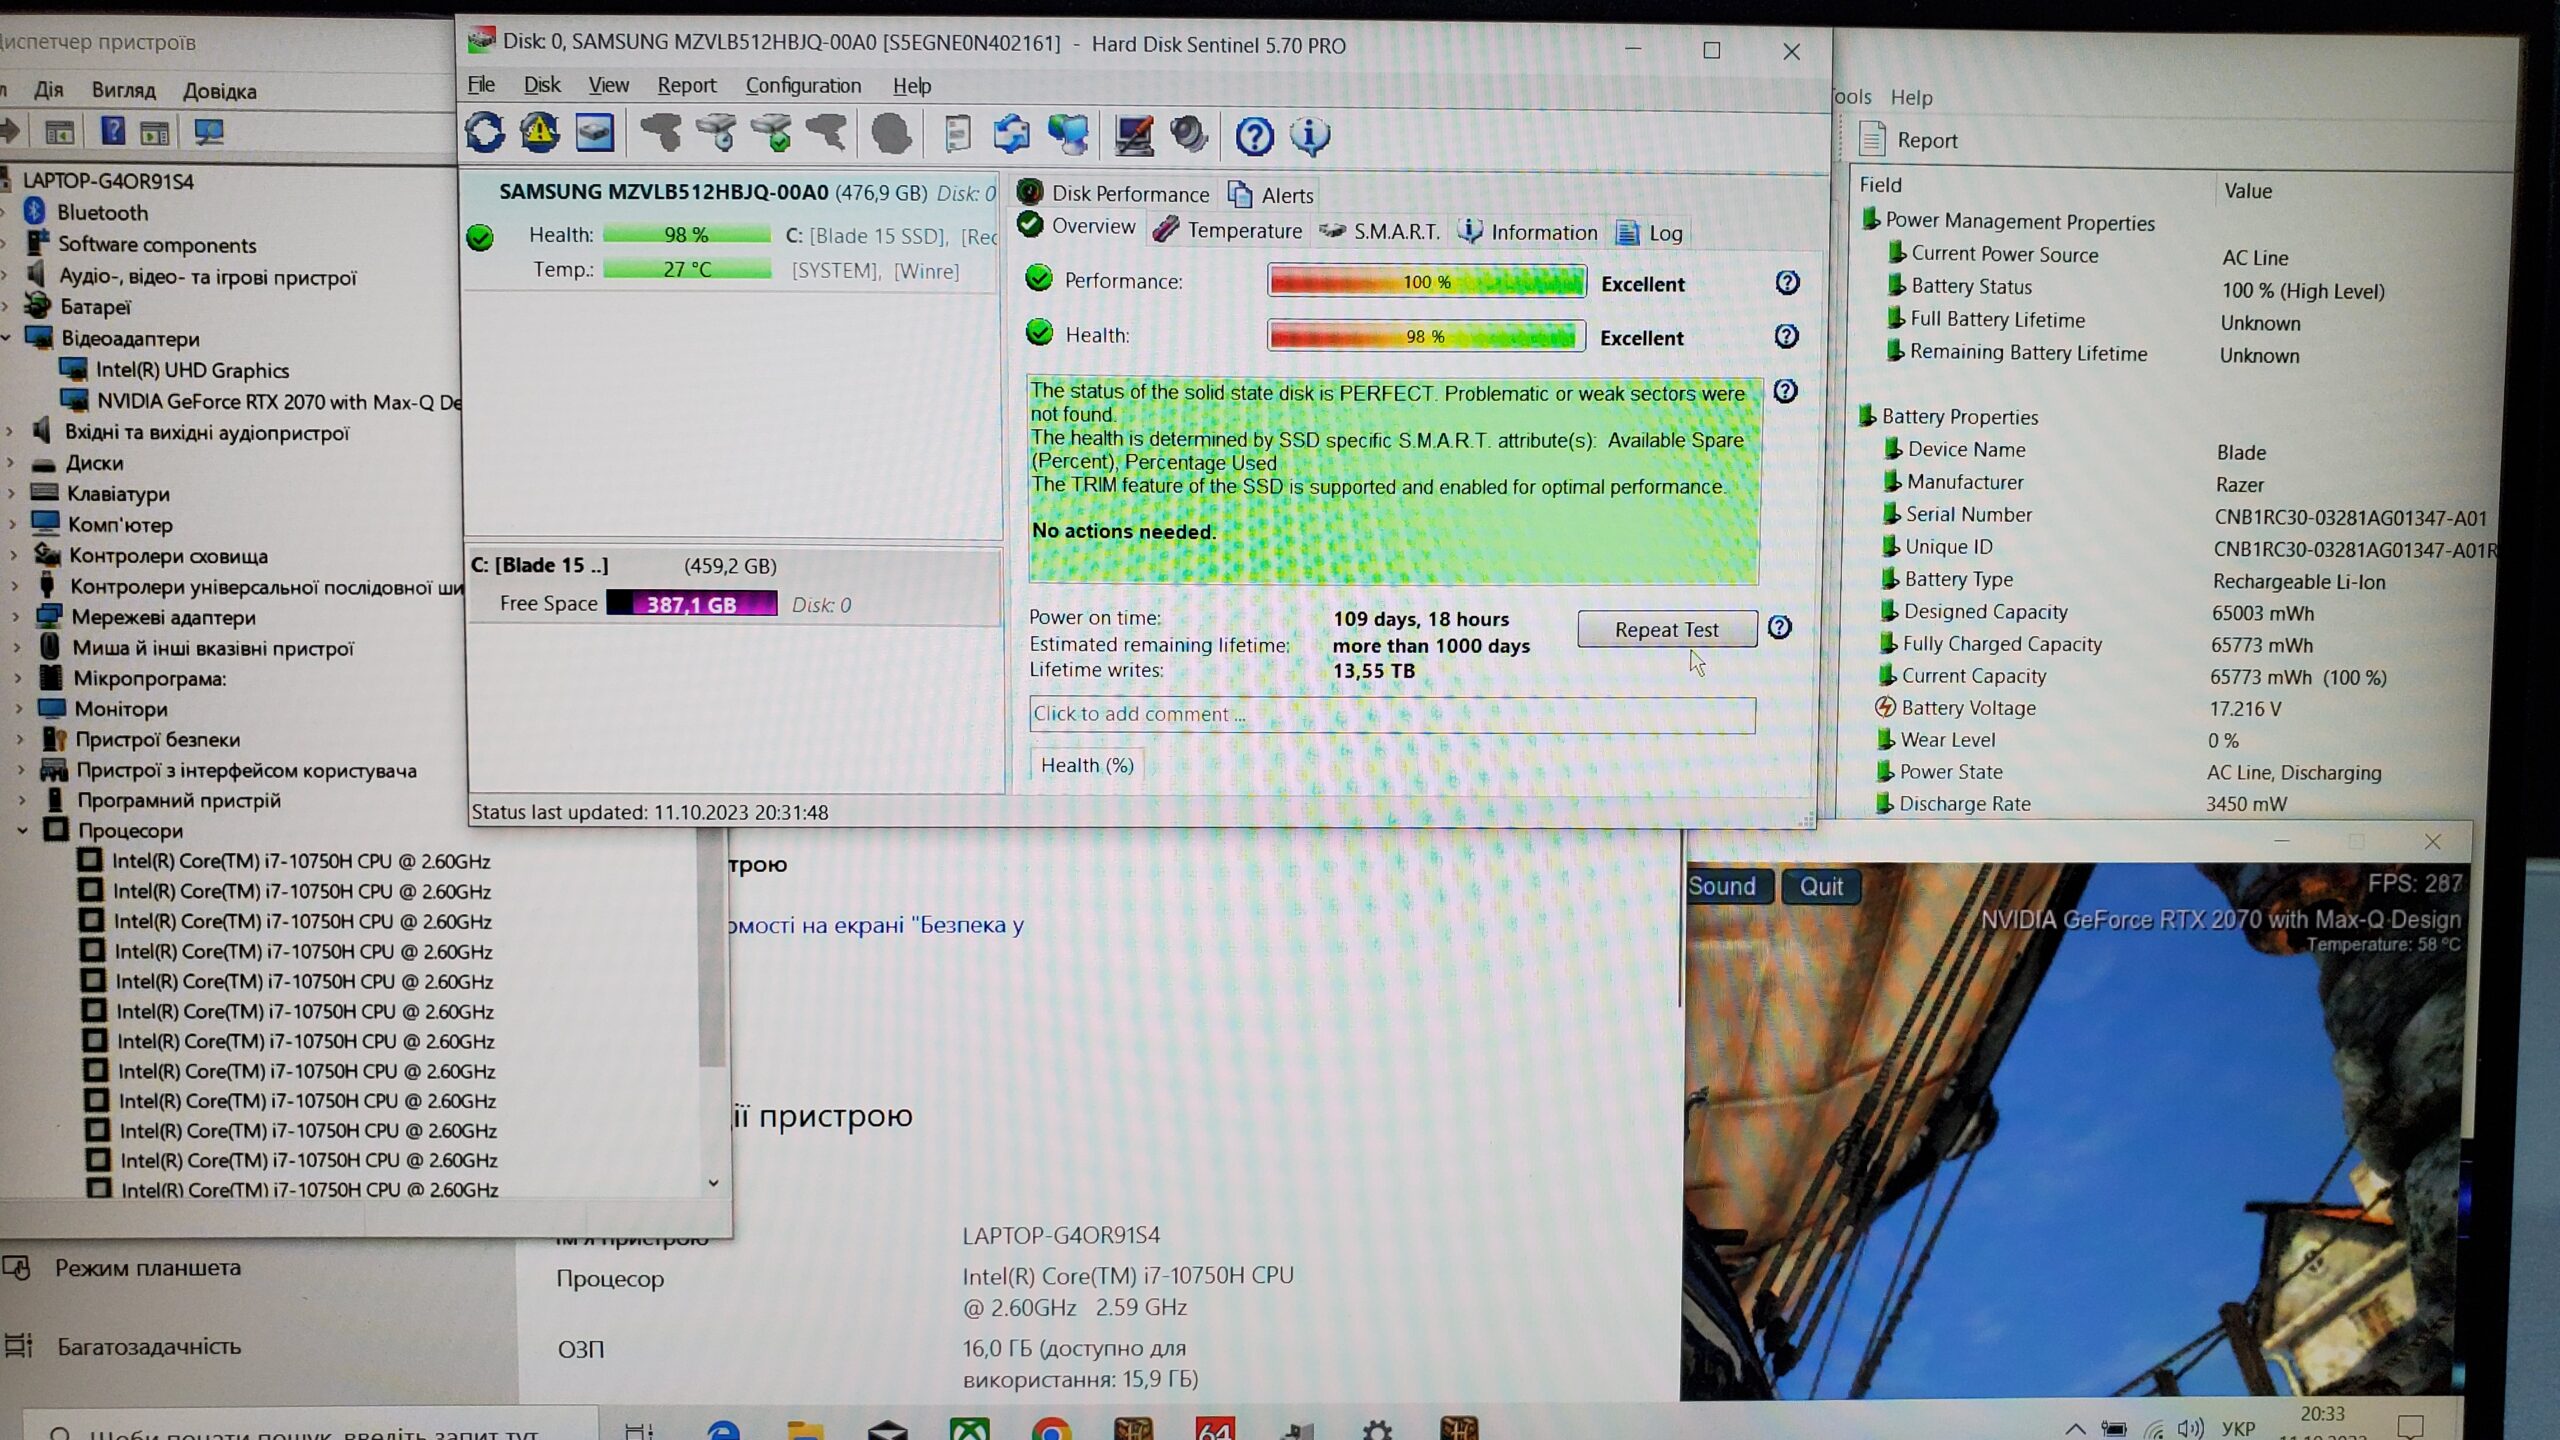Click the blue question mark Help toolbar icon
The height and width of the screenshot is (1440, 2560).
(1254, 136)
